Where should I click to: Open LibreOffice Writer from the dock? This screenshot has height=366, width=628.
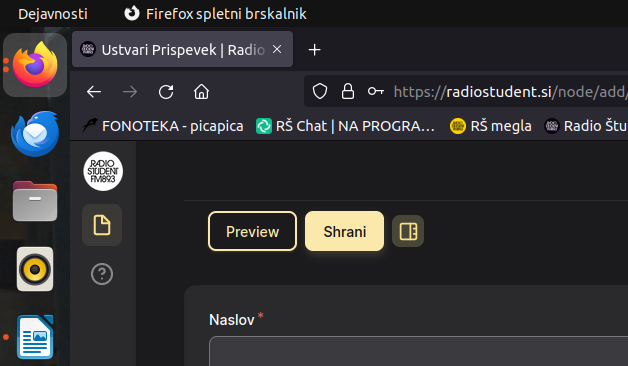[x=35, y=337]
